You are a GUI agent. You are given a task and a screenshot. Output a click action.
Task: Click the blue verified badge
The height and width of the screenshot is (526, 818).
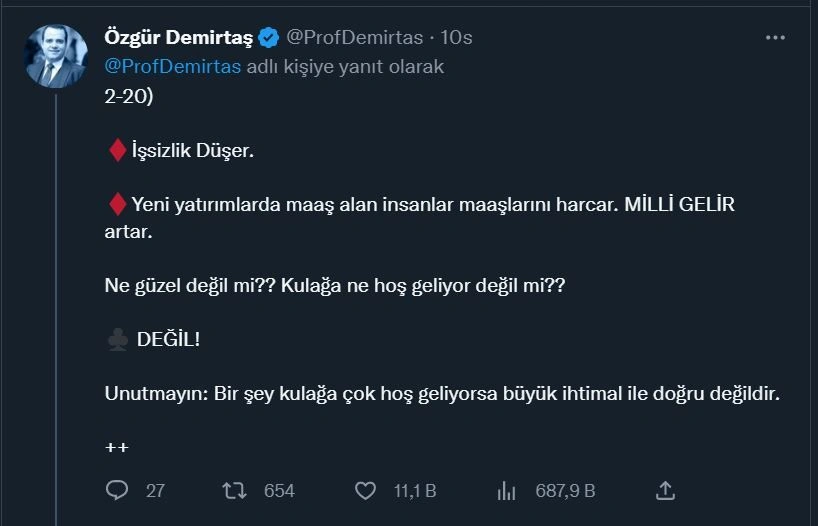pyautogui.click(x=269, y=38)
